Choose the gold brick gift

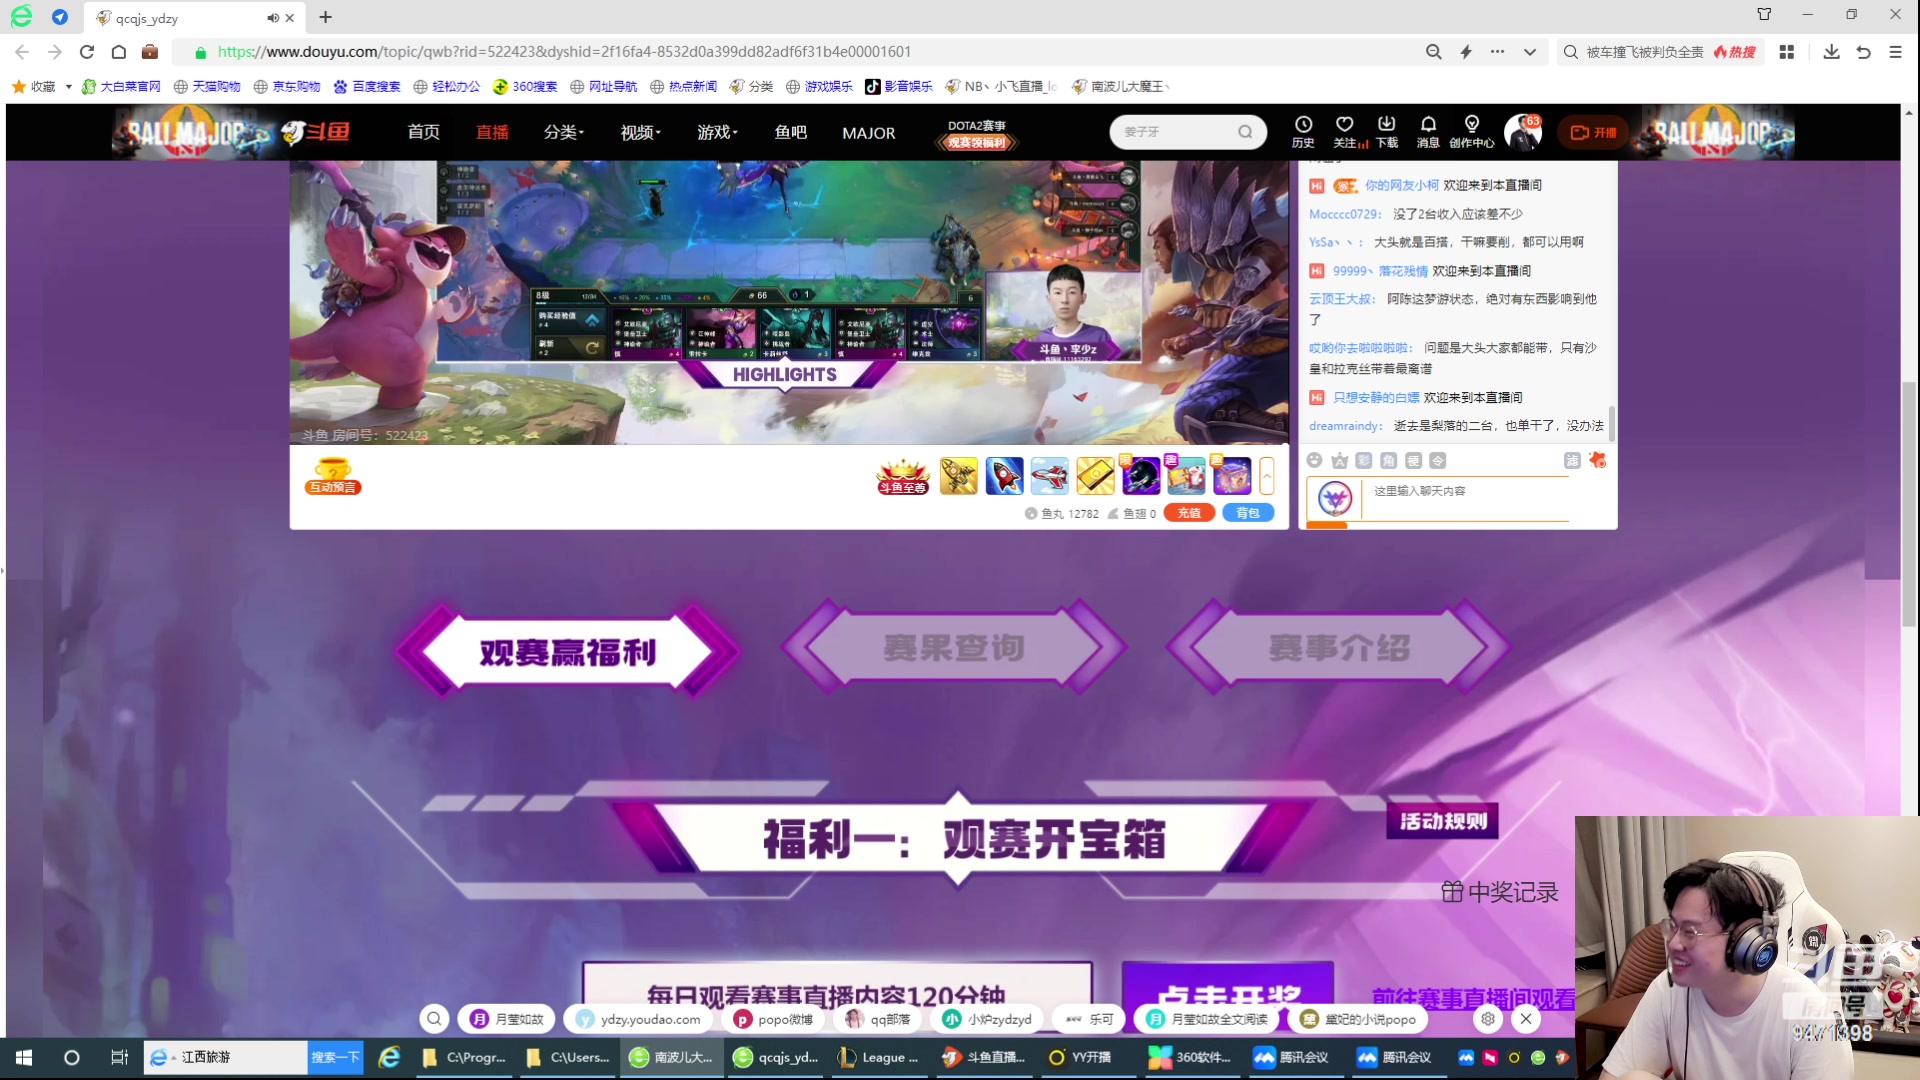coord(1096,476)
